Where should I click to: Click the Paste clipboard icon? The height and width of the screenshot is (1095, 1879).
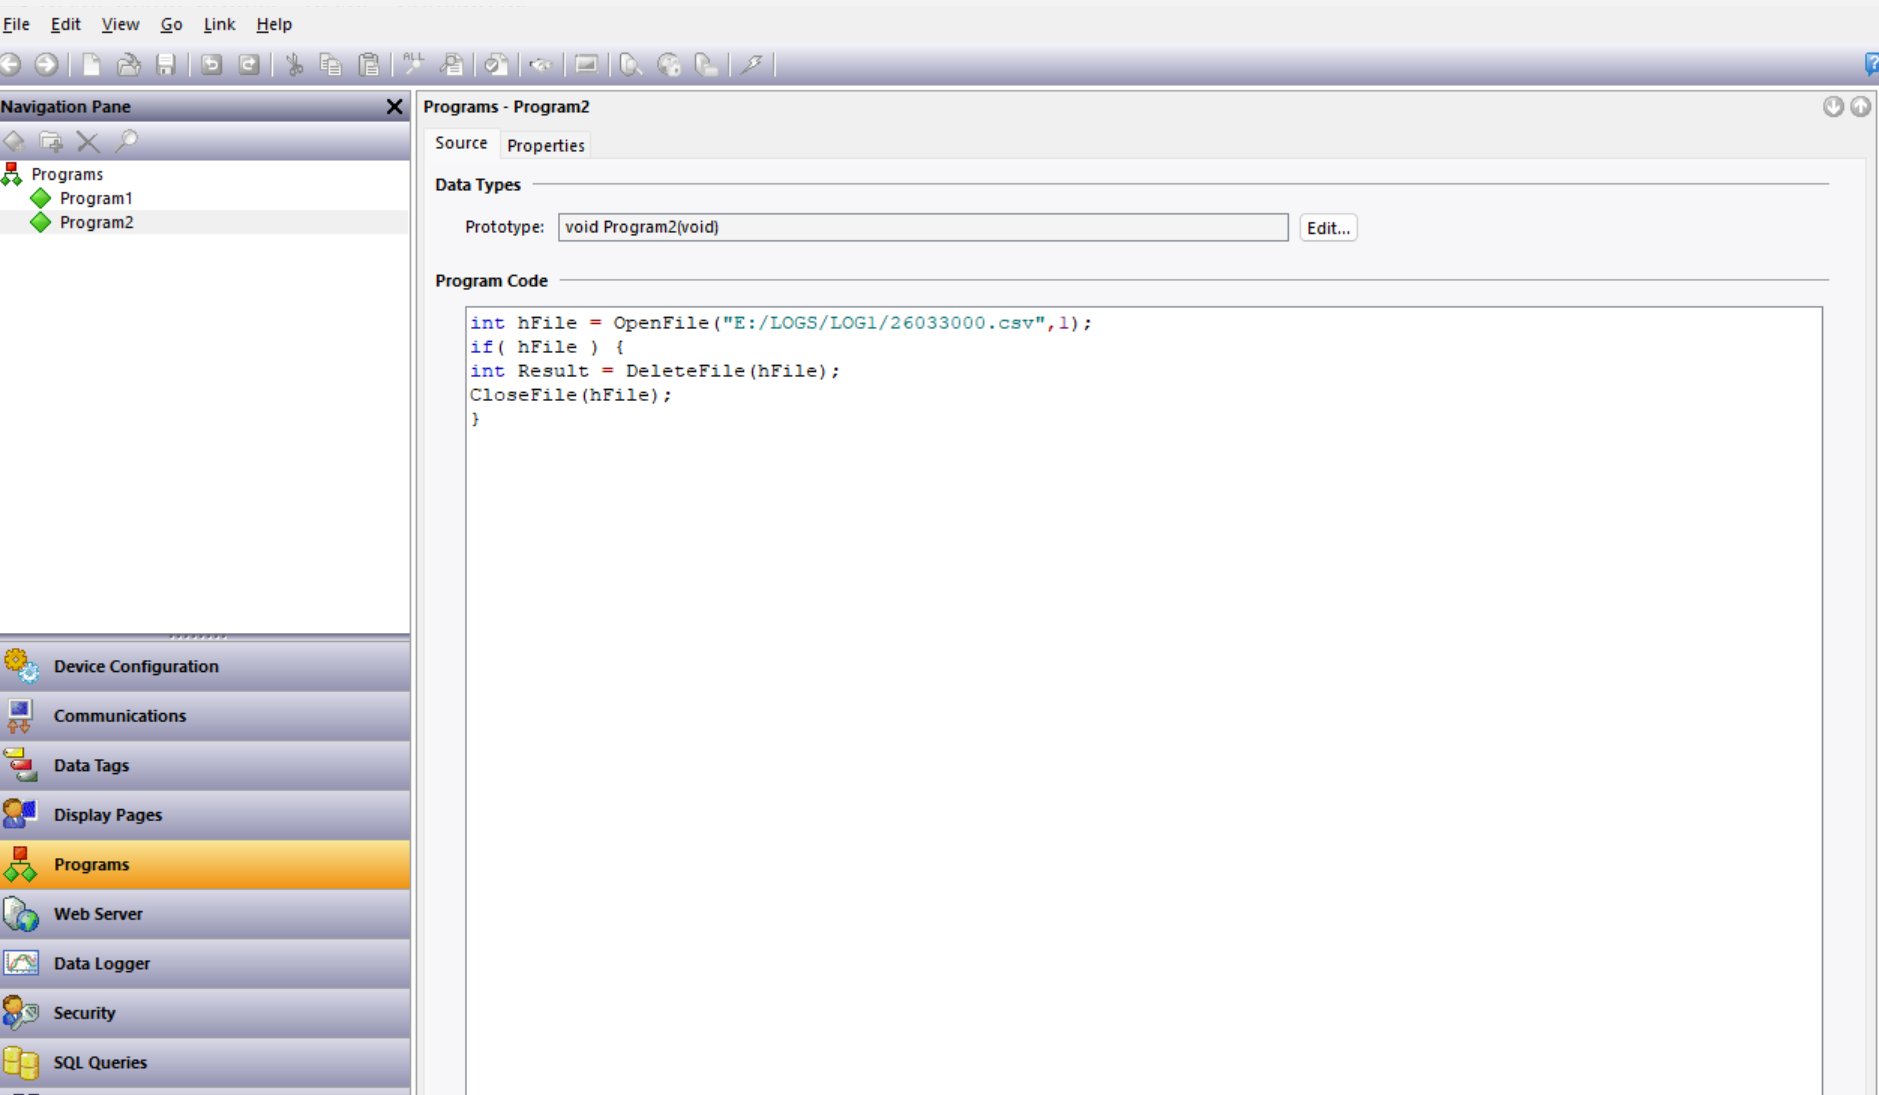369,65
